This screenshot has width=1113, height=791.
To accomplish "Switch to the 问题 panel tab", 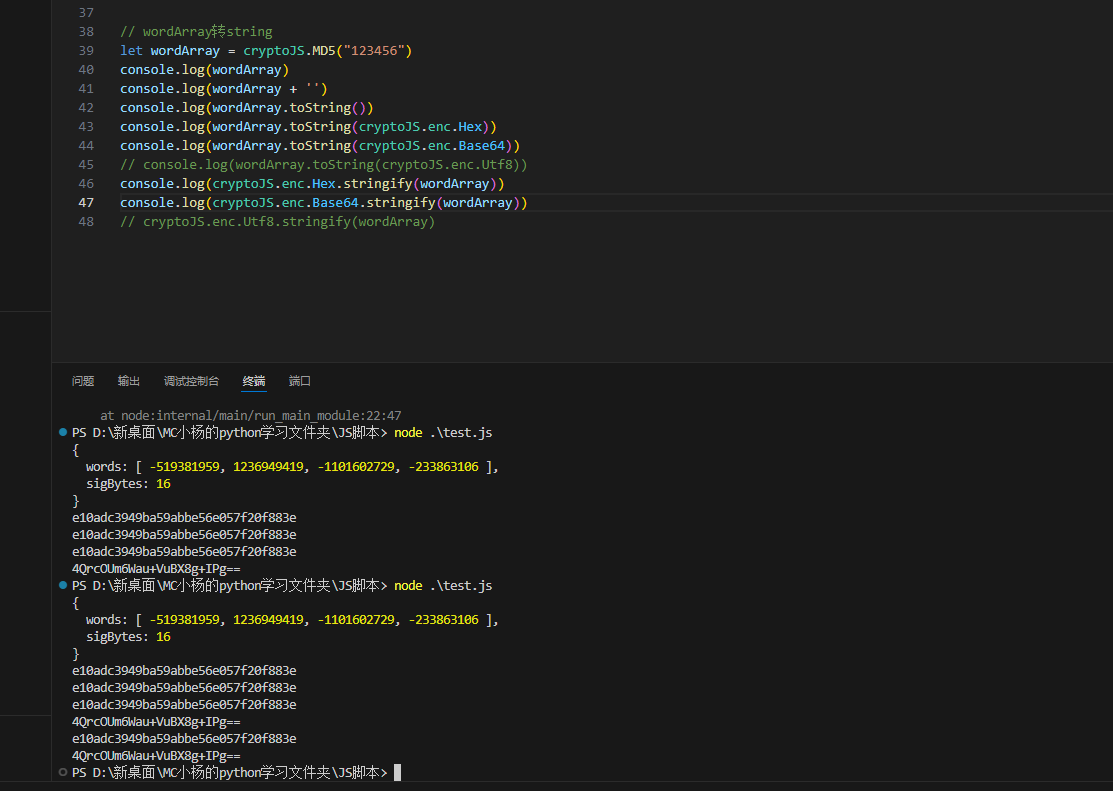I will click(83, 381).
